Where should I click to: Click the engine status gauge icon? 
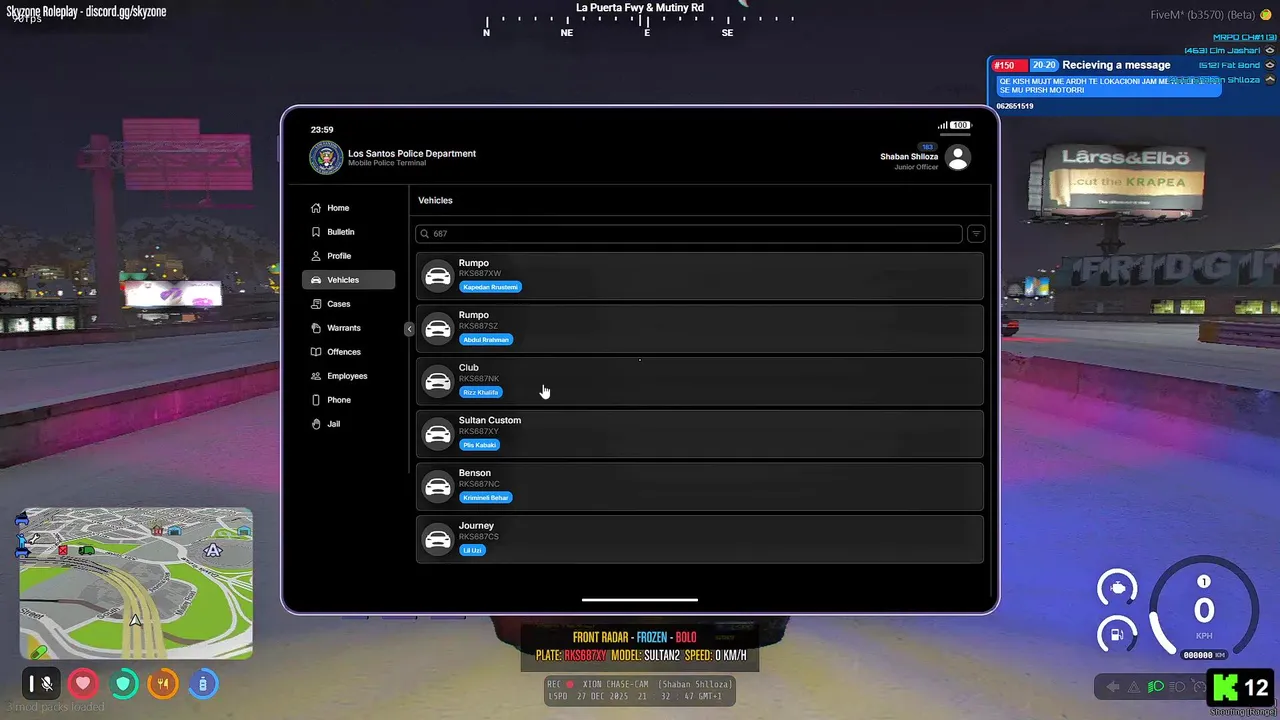(x=1117, y=588)
